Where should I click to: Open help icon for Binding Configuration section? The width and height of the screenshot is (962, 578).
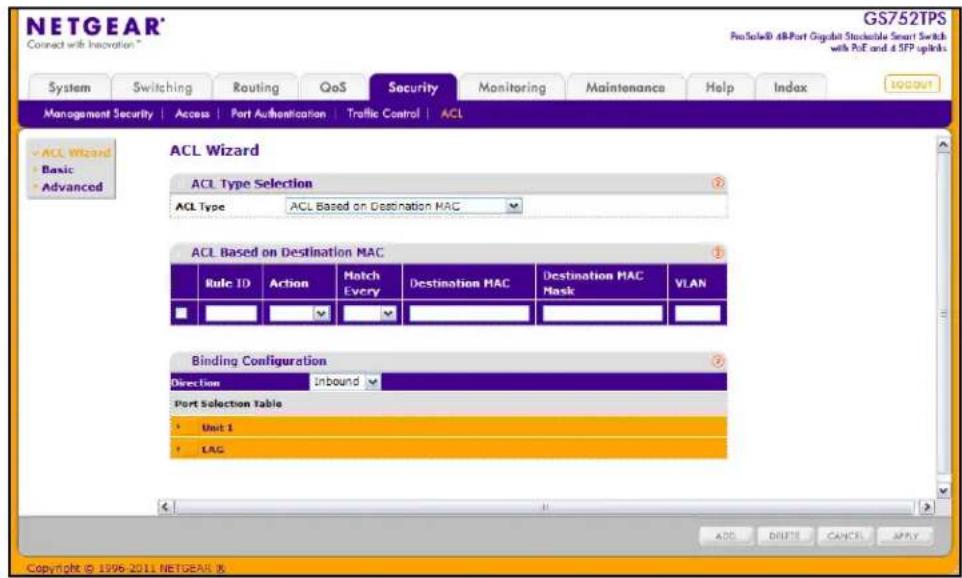coord(718,361)
